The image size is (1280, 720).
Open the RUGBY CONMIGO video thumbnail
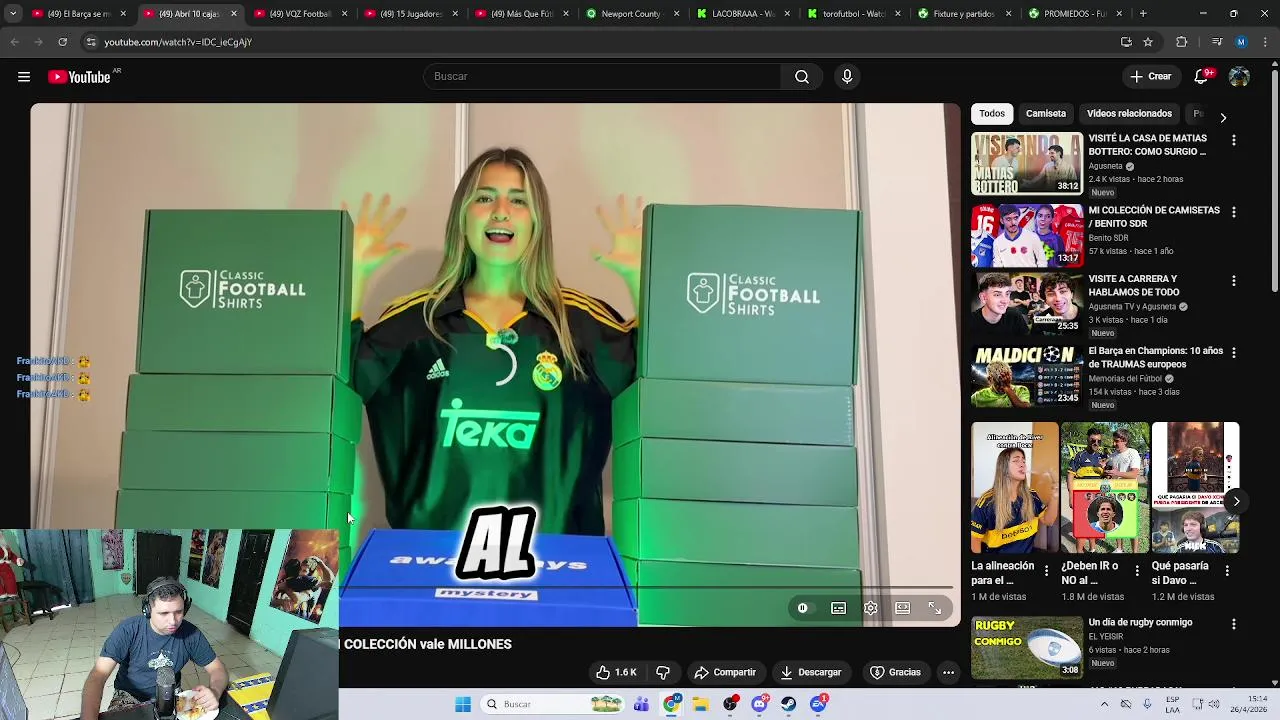[x=1027, y=647]
